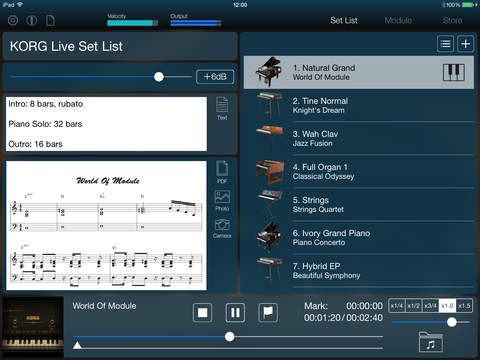The height and width of the screenshot is (360, 480).
Task: Select x1/2 playback speed
Action: click(414, 306)
